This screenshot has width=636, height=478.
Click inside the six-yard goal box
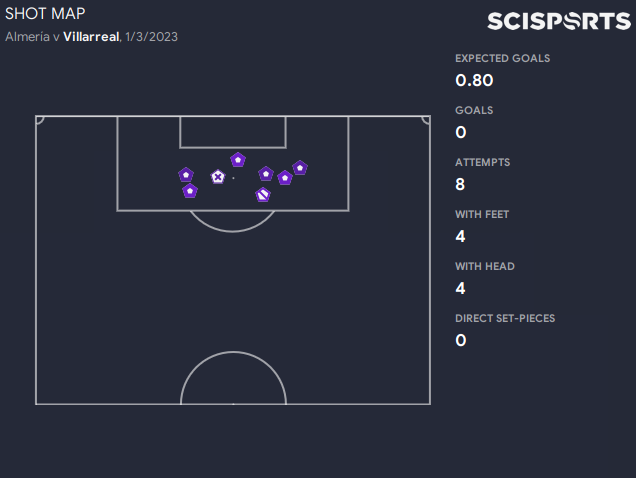point(233,131)
